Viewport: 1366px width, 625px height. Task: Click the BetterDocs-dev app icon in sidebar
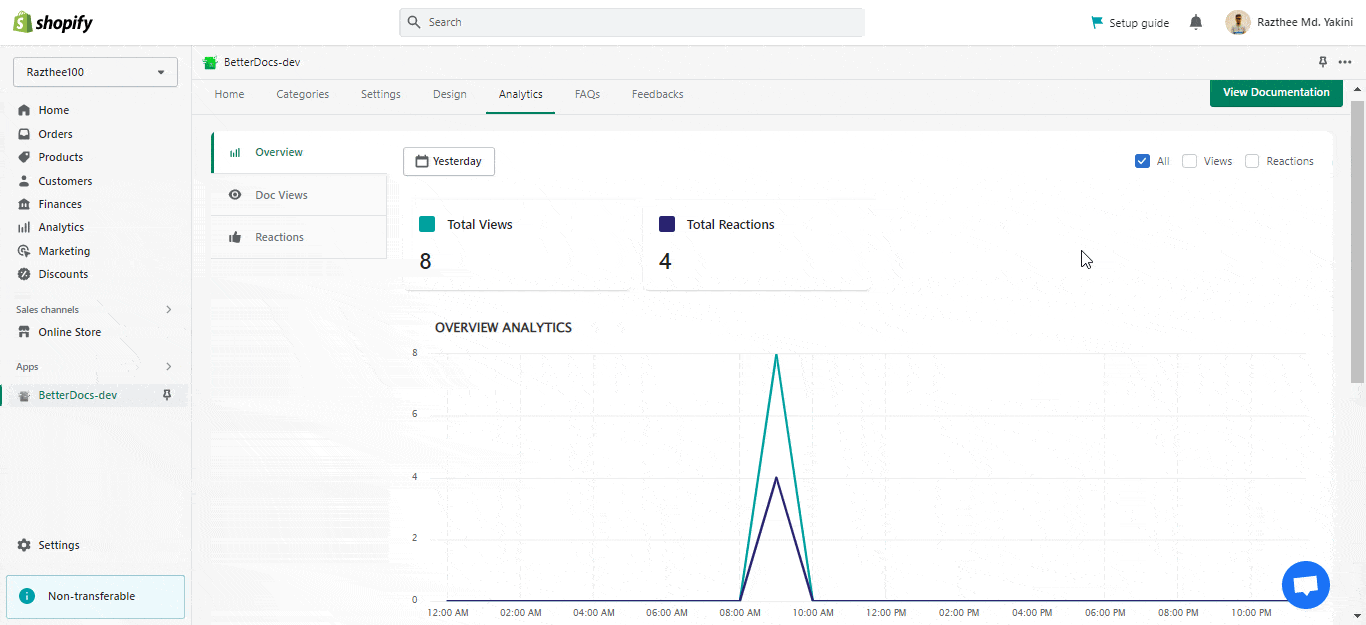(24, 395)
